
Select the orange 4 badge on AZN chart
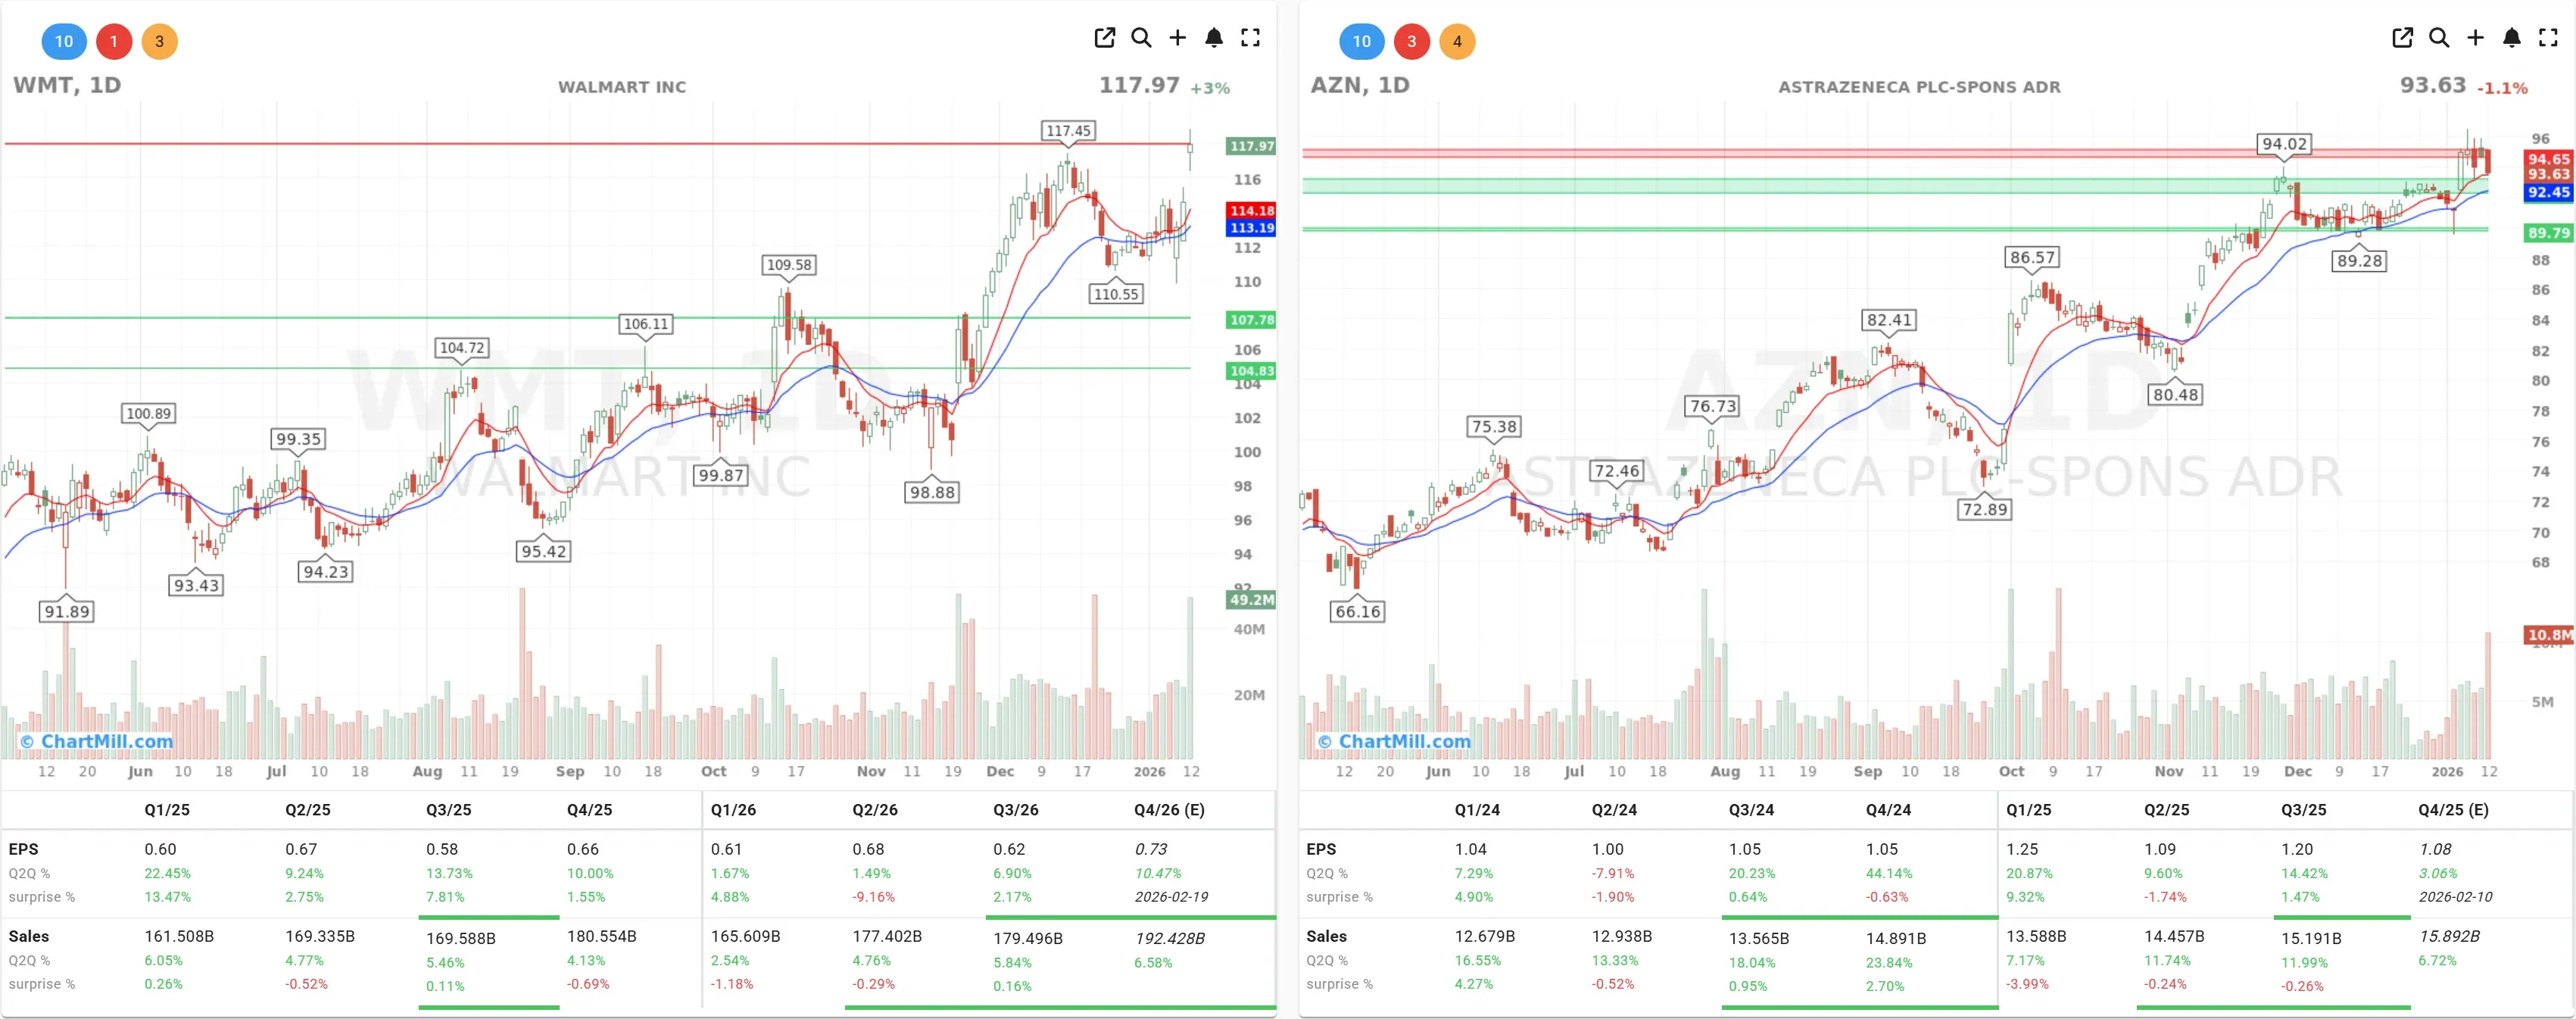coord(1458,41)
